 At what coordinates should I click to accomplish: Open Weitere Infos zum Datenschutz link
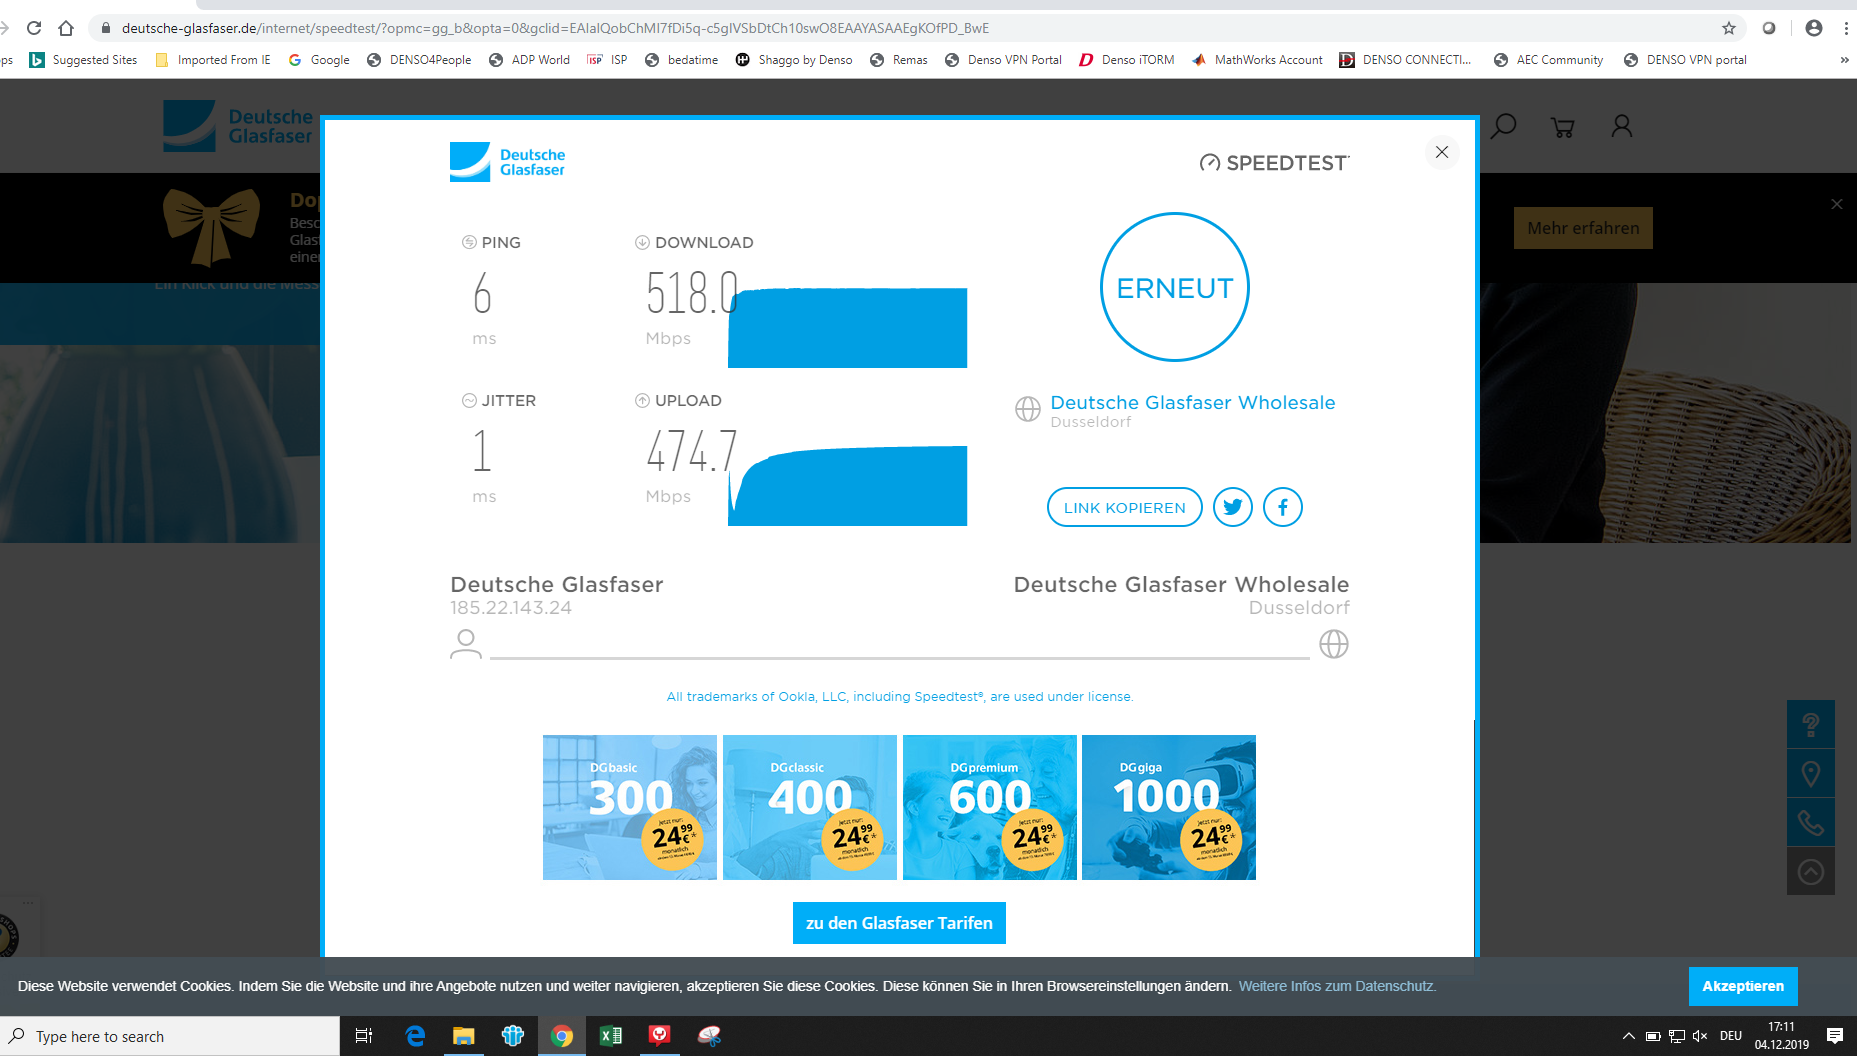coord(1337,986)
